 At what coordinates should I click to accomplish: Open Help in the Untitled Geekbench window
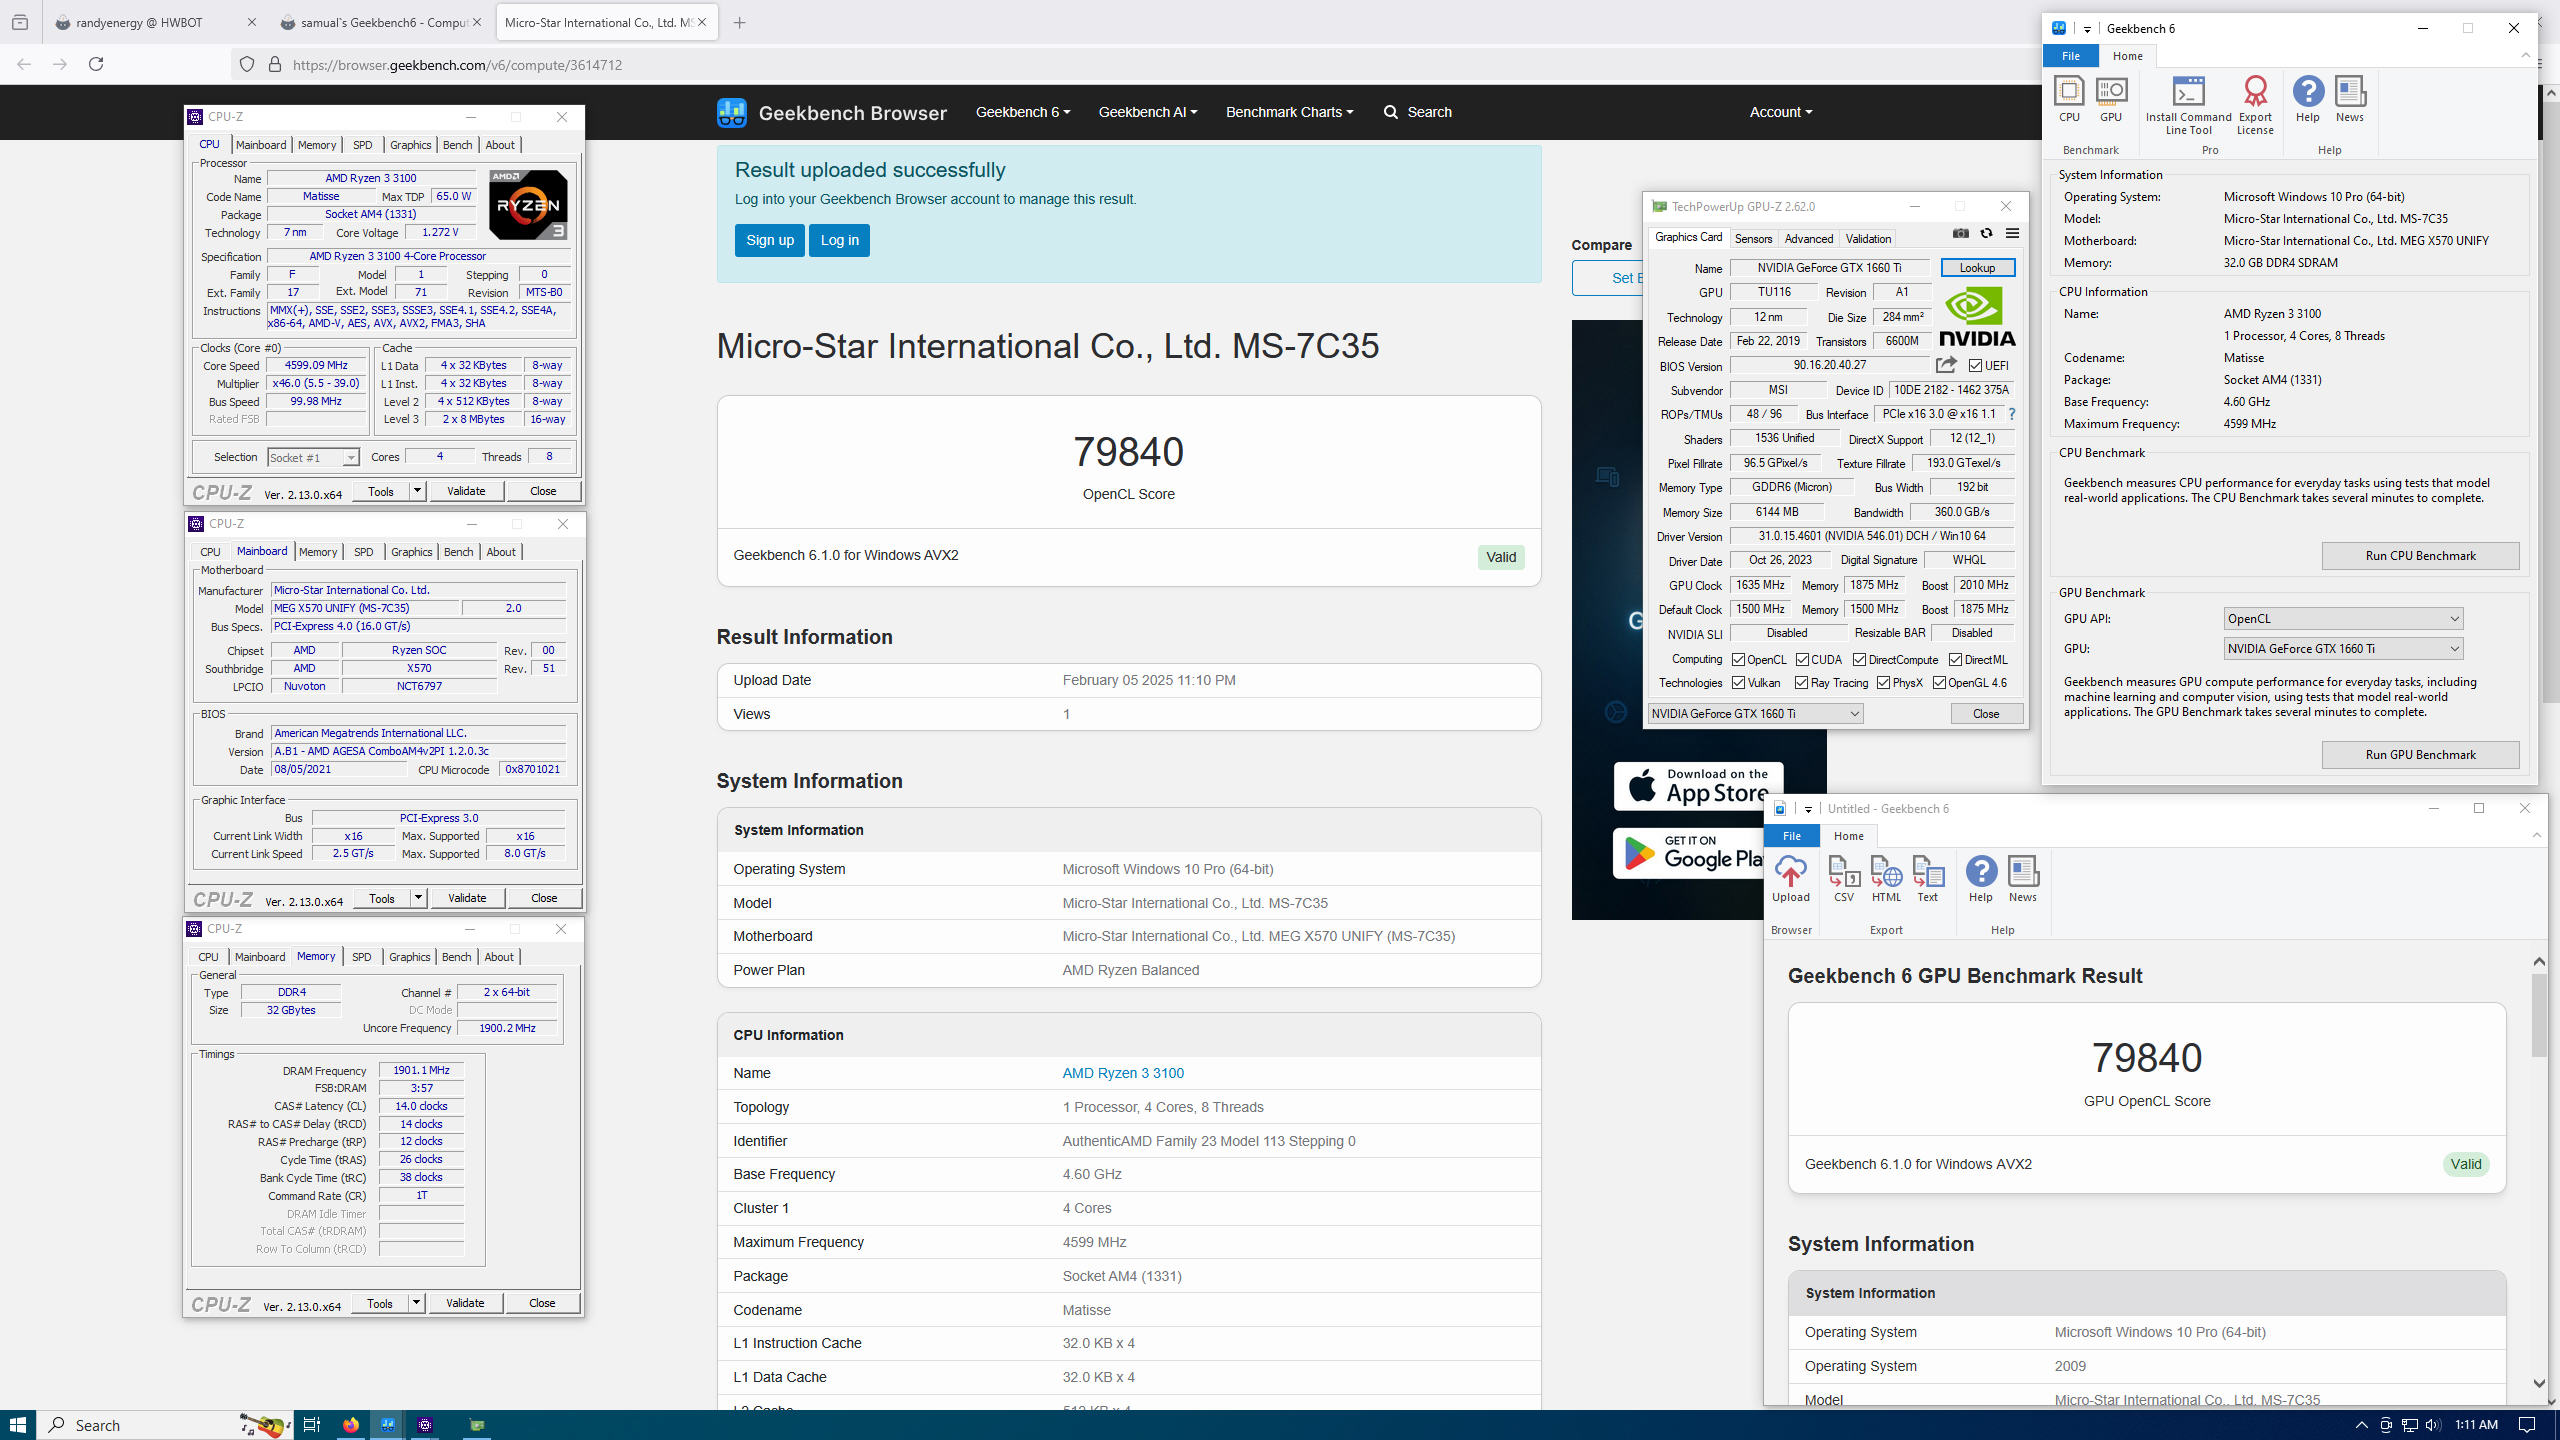tap(1980, 879)
